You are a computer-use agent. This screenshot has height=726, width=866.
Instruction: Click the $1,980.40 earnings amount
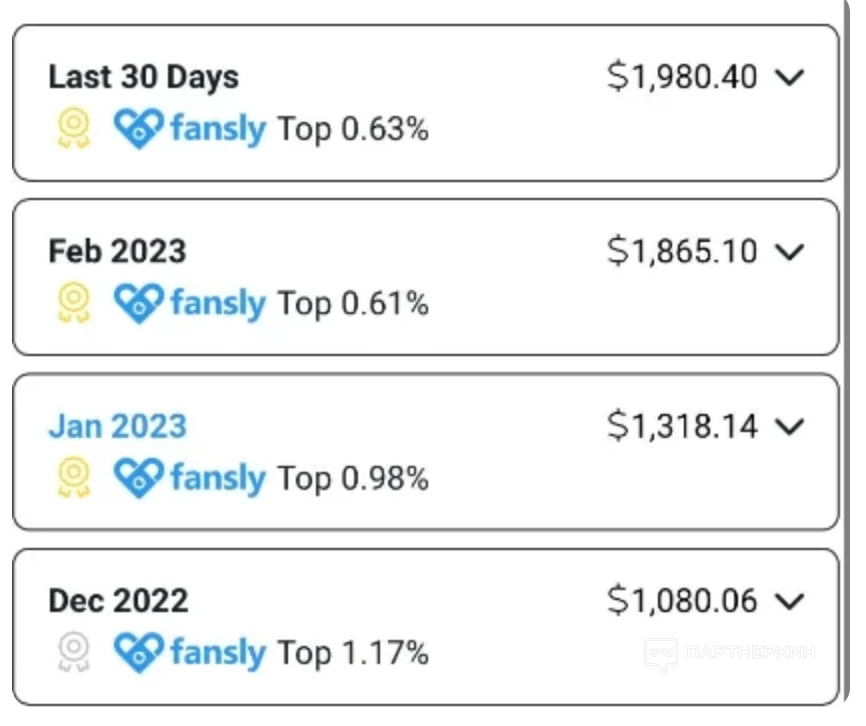pos(682,77)
